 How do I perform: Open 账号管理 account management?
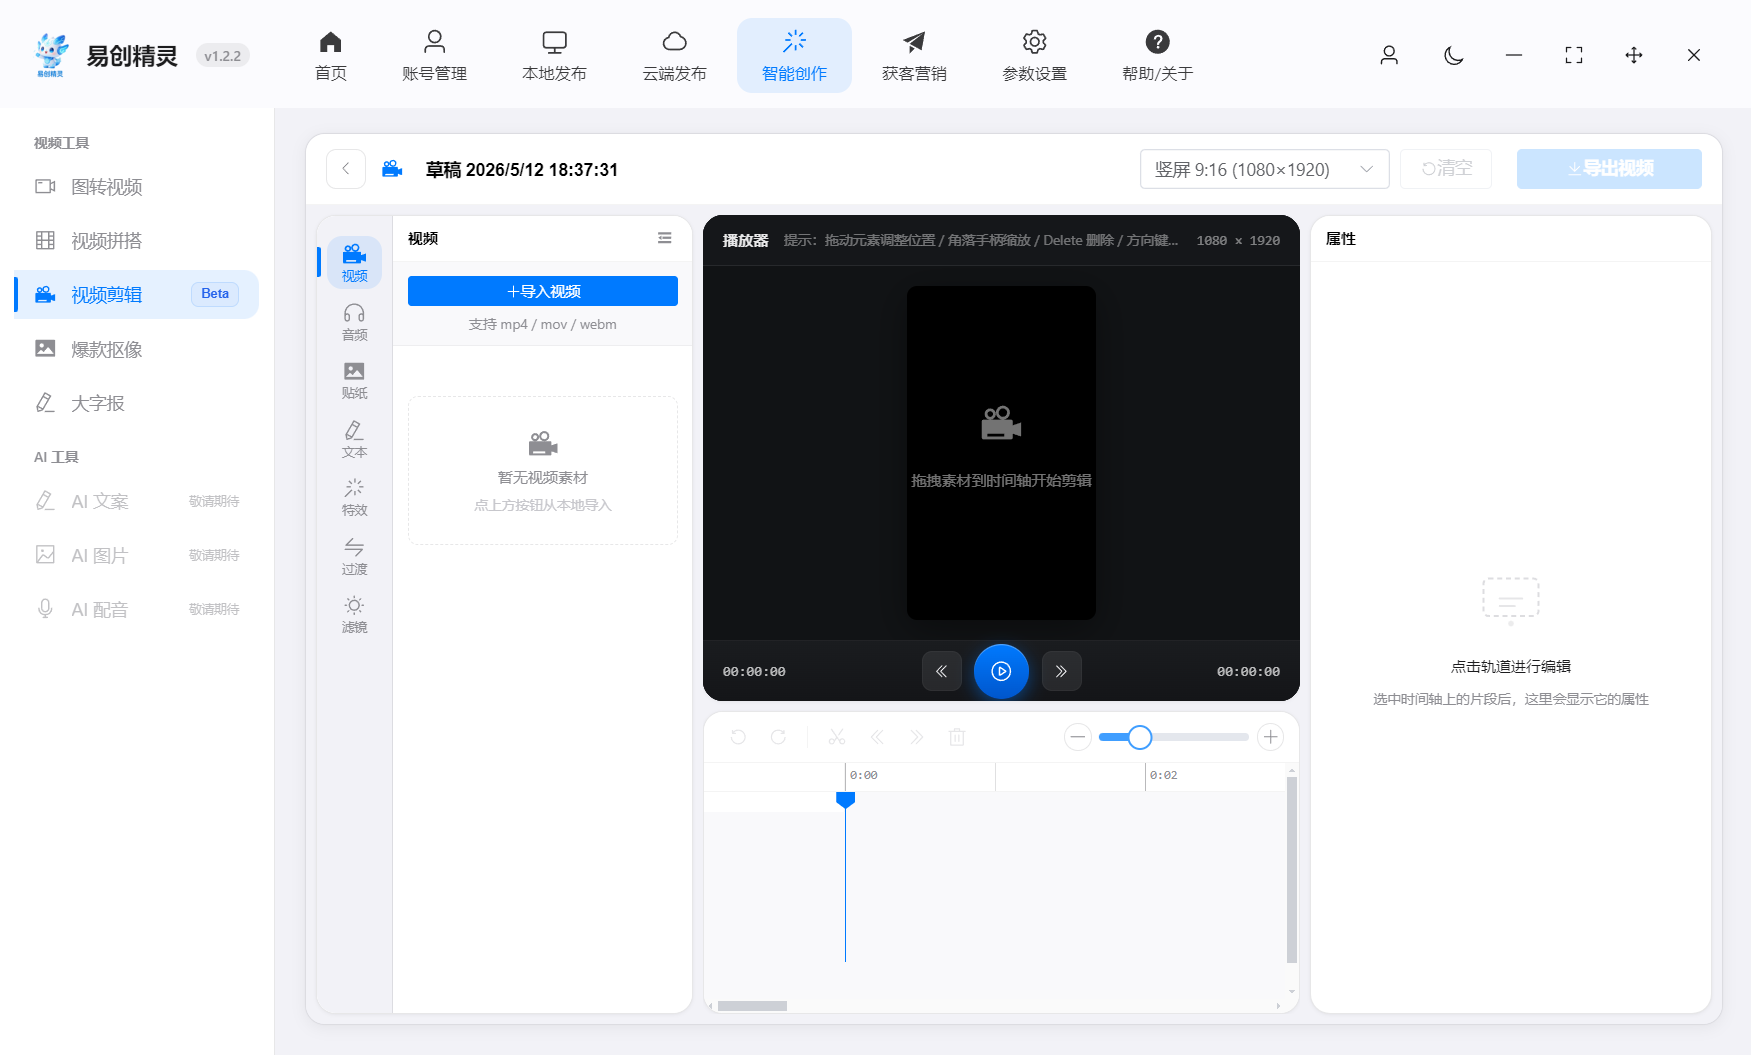coord(434,56)
